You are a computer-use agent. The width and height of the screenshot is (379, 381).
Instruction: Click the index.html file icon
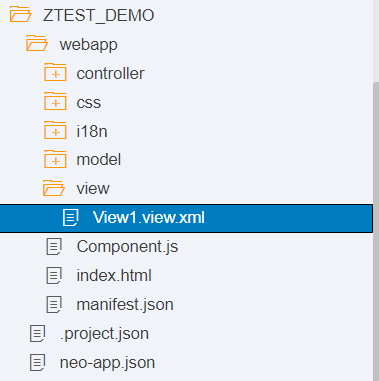click(x=54, y=276)
